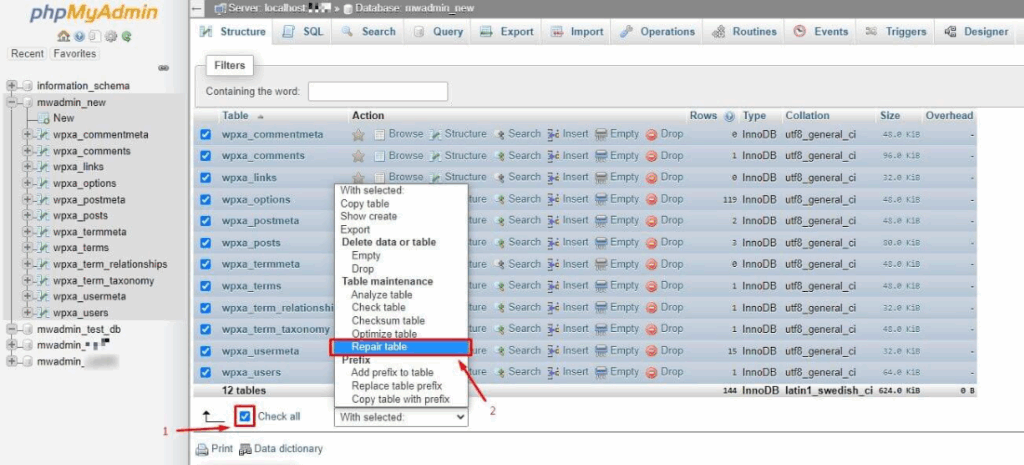The height and width of the screenshot is (465, 1024).
Task: Choose Repair table from the dropdown list
Action: point(379,347)
